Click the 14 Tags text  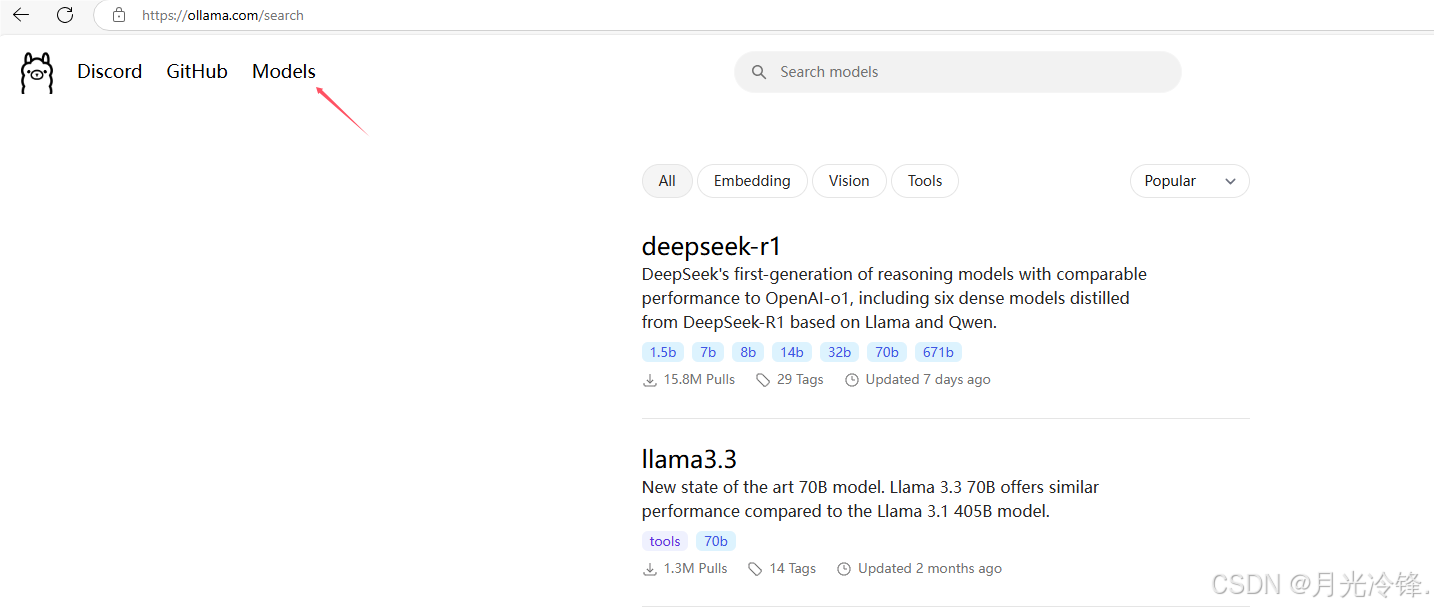coord(793,569)
